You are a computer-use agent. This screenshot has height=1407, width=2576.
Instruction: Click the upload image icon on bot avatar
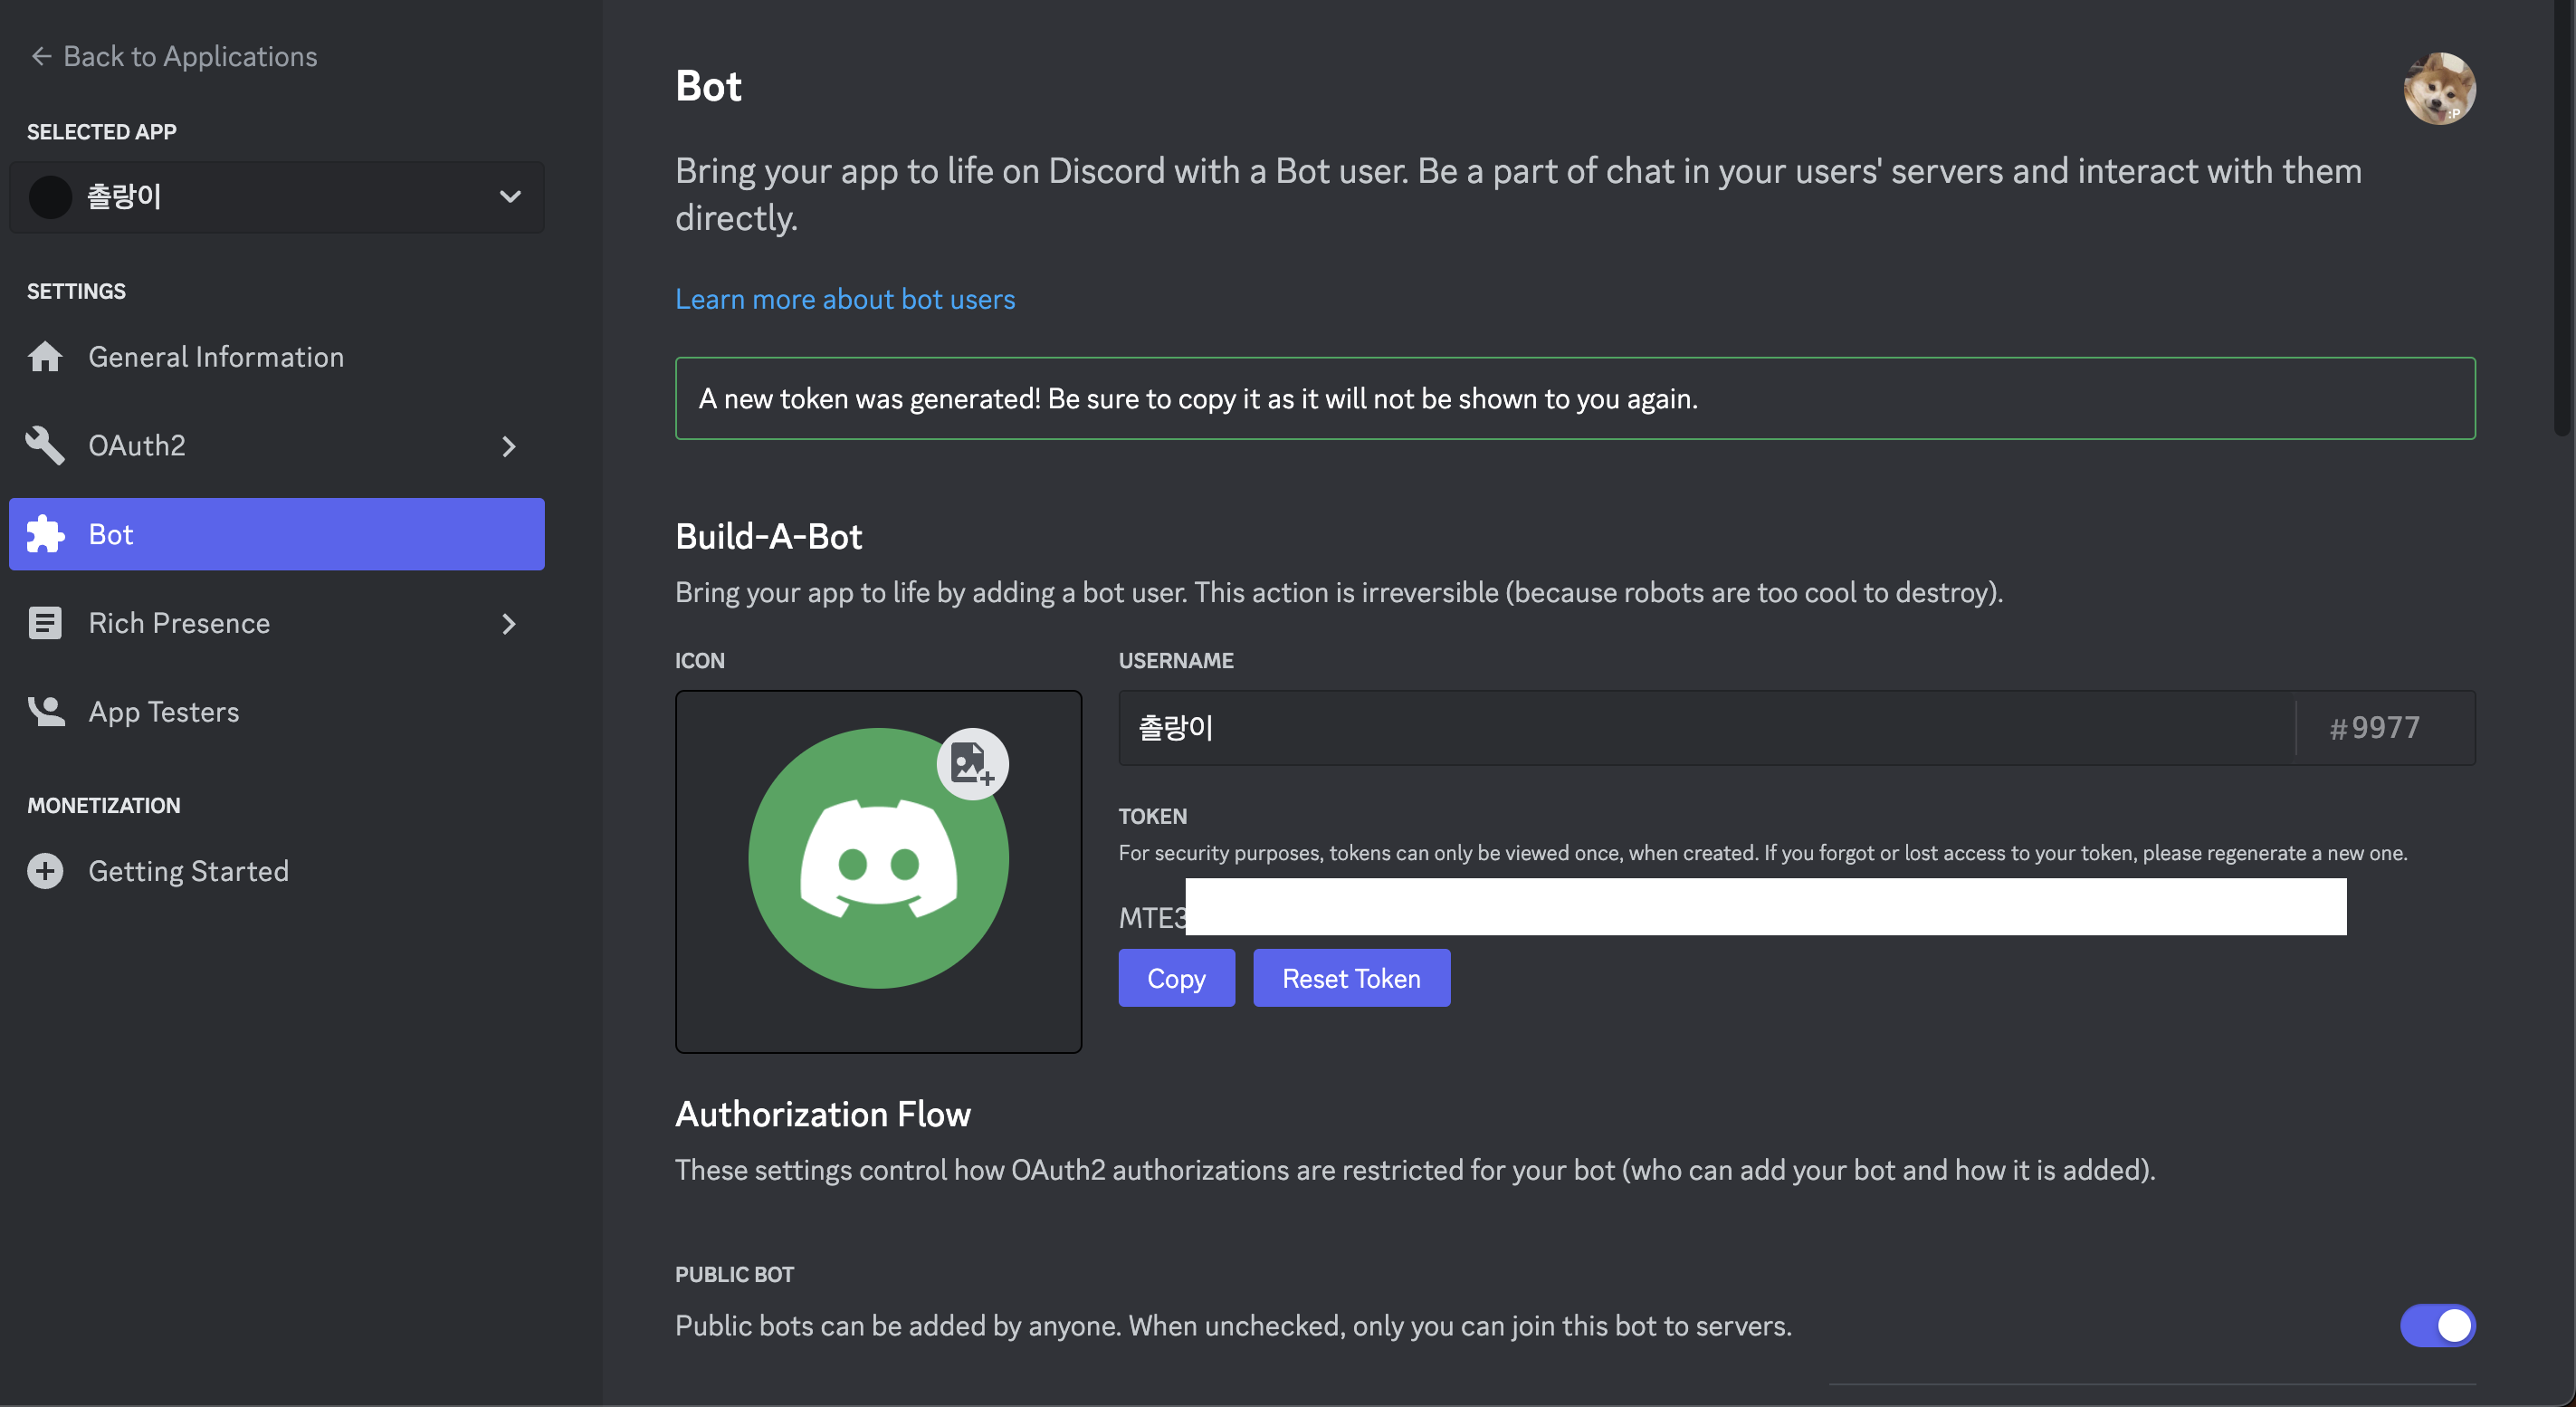coord(971,764)
